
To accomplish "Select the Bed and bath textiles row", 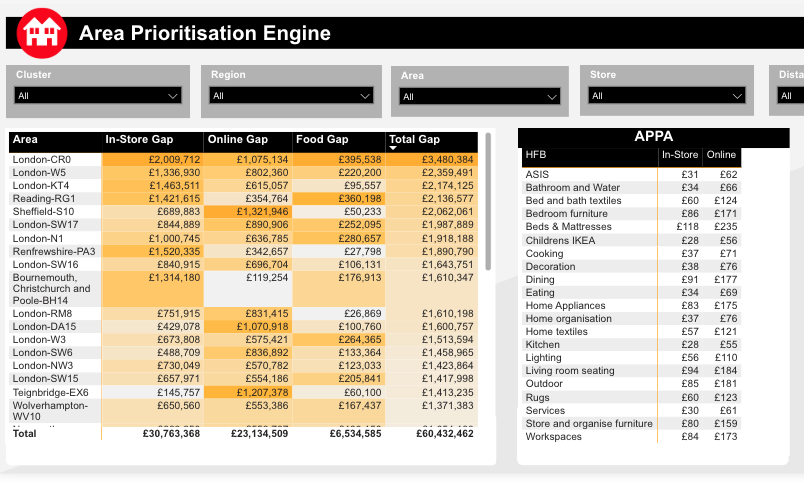I will [631, 201].
